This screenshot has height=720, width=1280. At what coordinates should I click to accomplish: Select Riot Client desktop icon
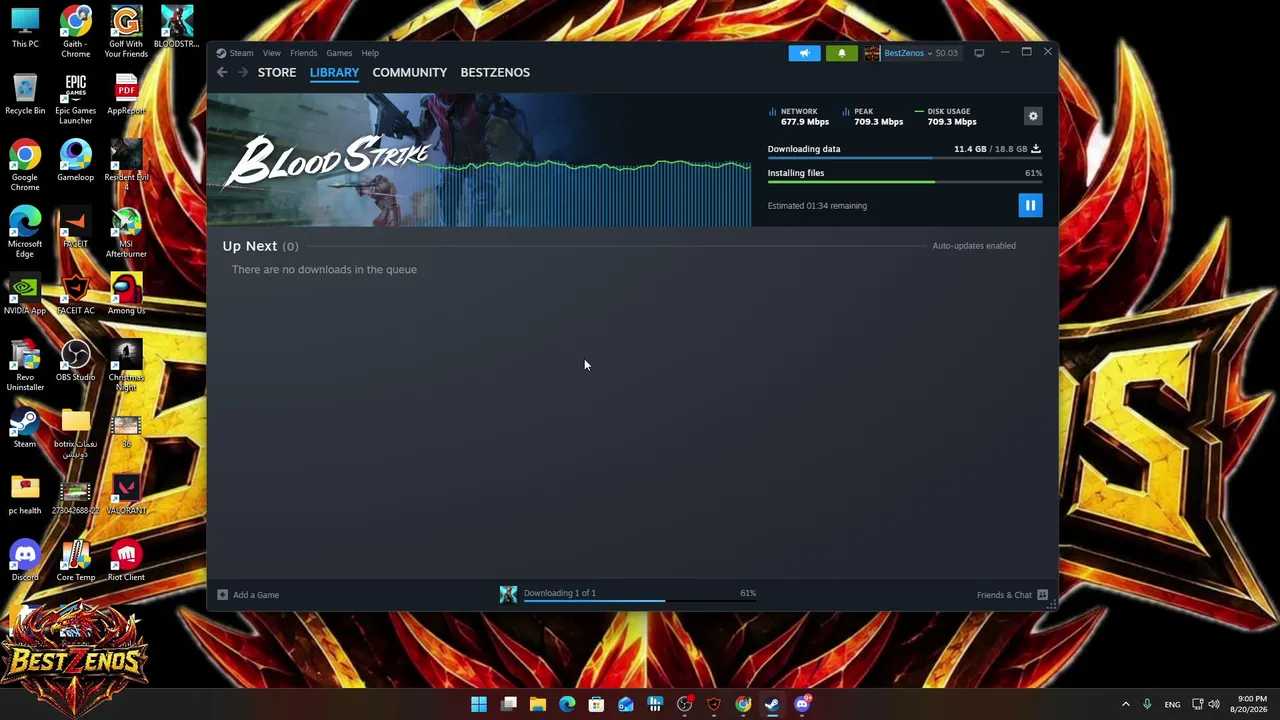click(x=126, y=560)
